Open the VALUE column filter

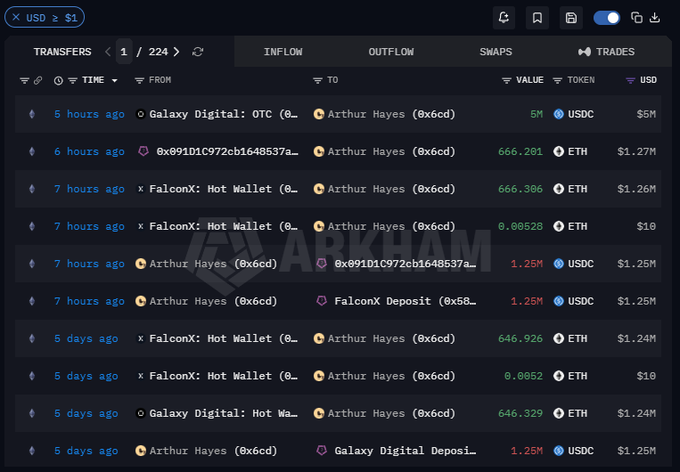[x=506, y=80]
